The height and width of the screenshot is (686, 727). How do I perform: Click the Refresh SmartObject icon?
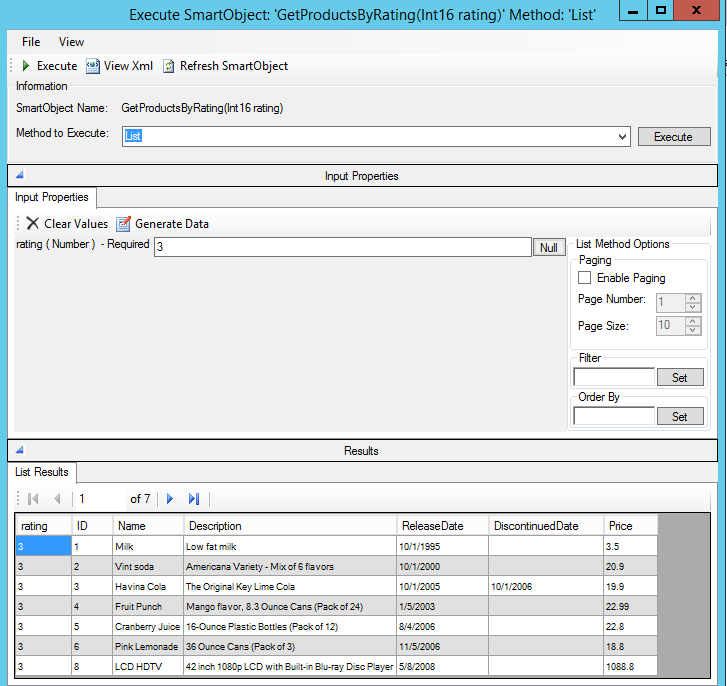pos(169,66)
